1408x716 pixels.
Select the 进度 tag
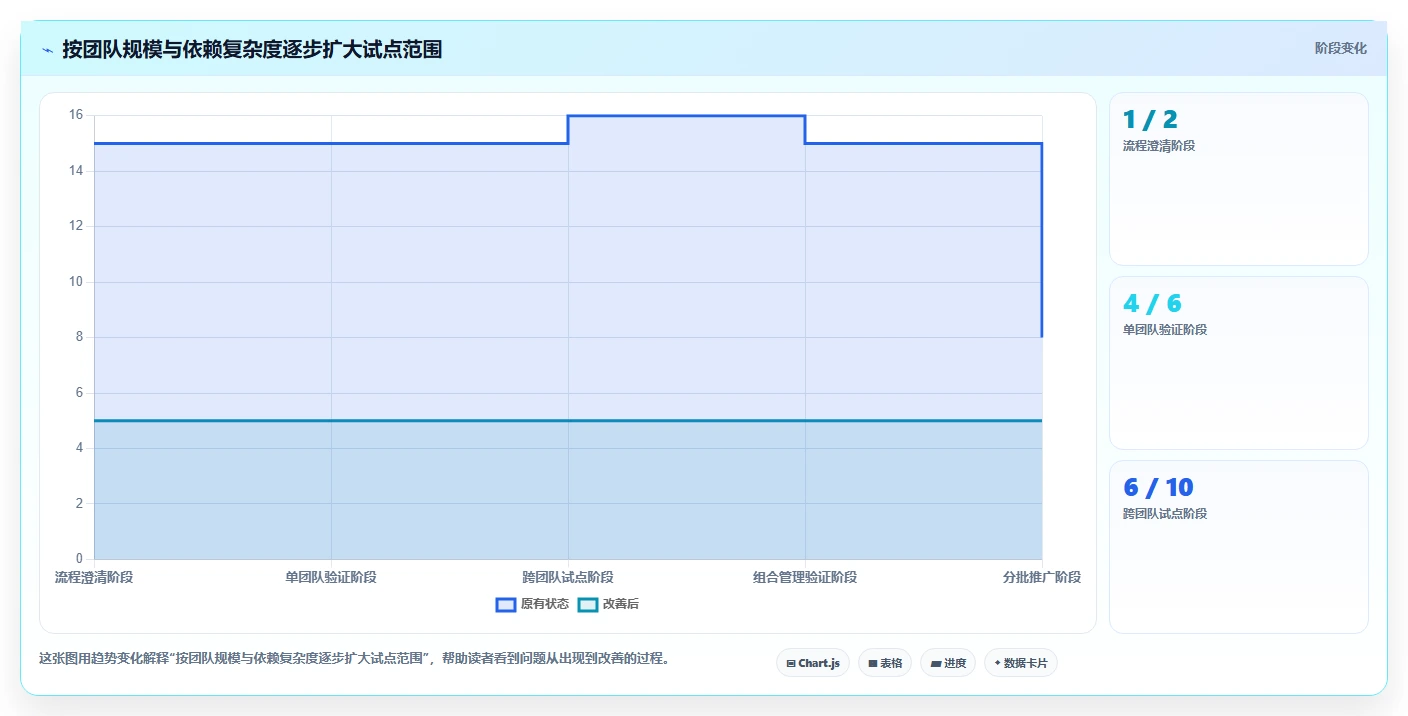[948, 663]
